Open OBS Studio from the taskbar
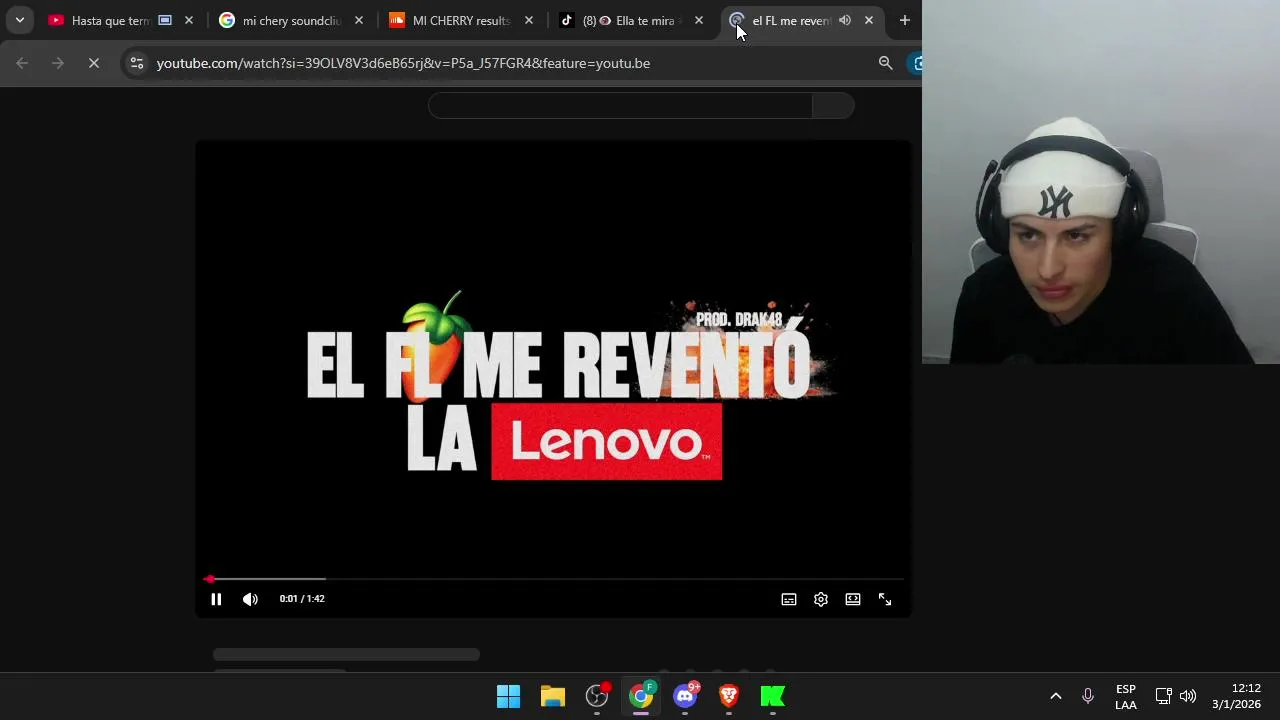Viewport: 1280px width, 720px height. click(597, 696)
